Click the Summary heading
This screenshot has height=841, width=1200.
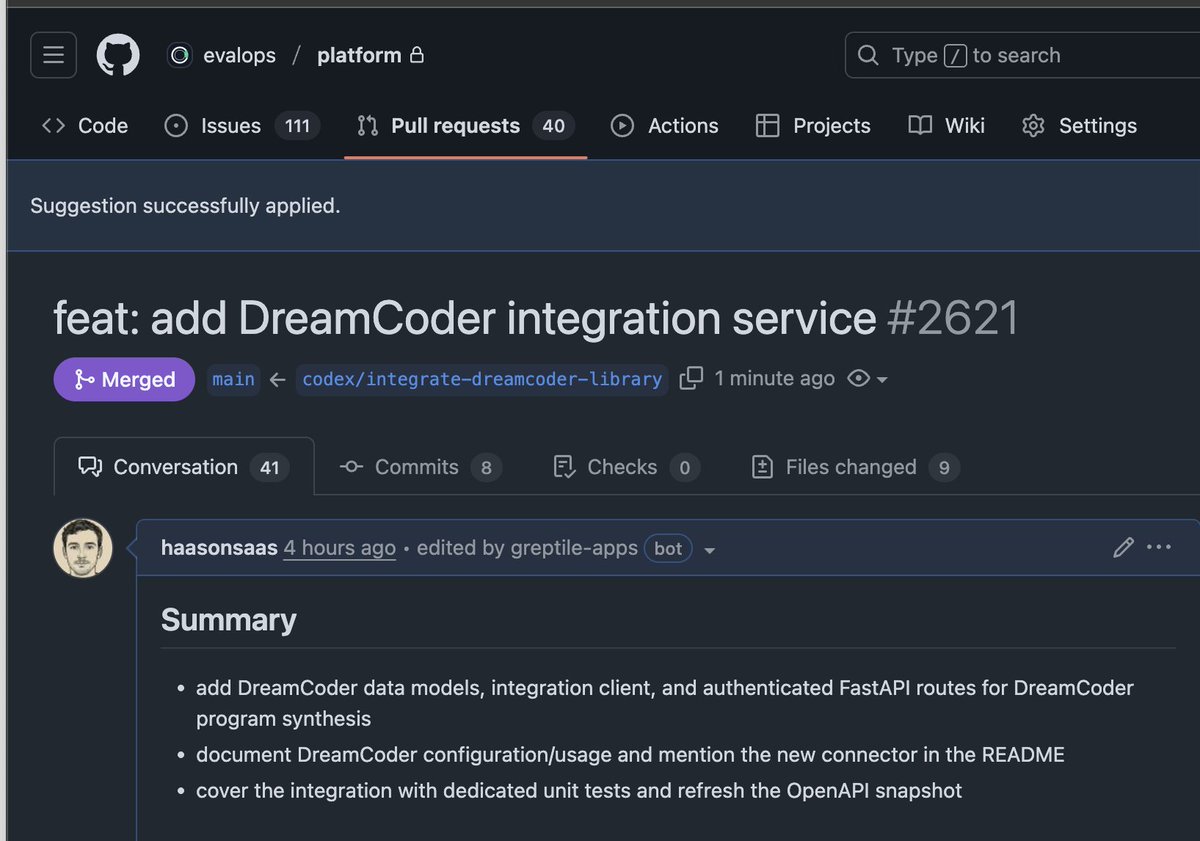tap(229, 620)
